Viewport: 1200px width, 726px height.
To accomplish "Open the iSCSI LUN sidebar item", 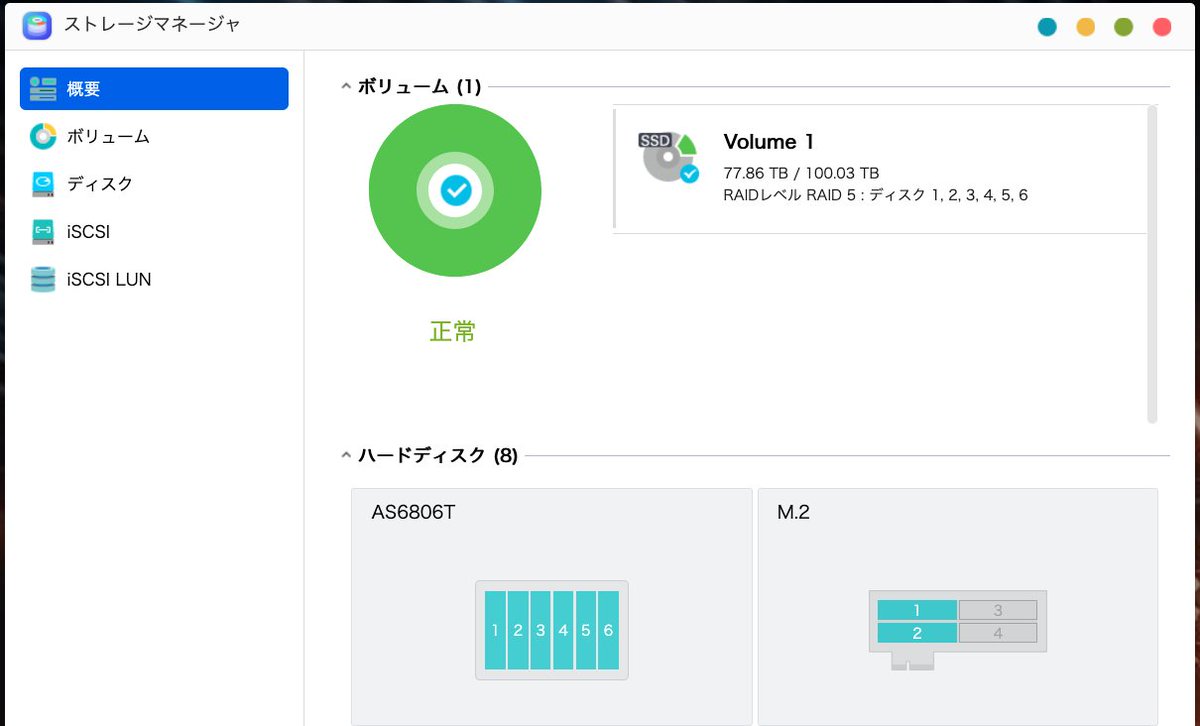I will coord(109,280).
